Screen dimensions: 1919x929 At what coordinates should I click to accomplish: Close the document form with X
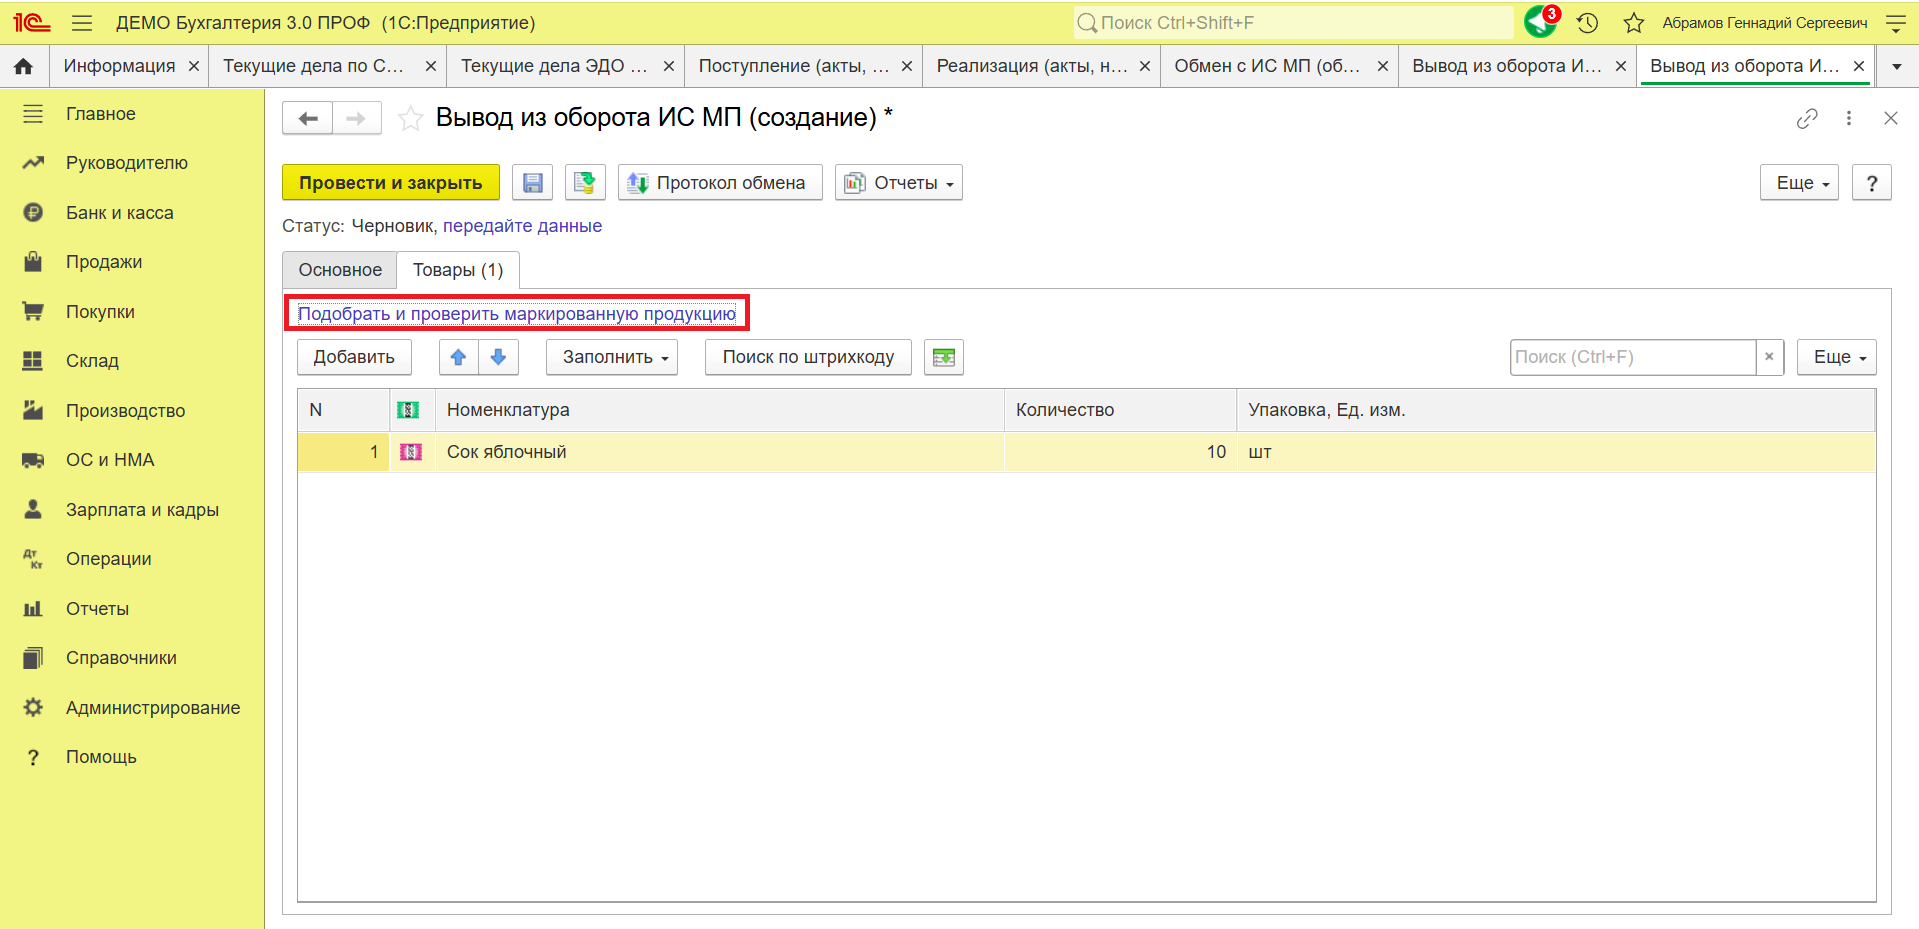(x=1891, y=118)
